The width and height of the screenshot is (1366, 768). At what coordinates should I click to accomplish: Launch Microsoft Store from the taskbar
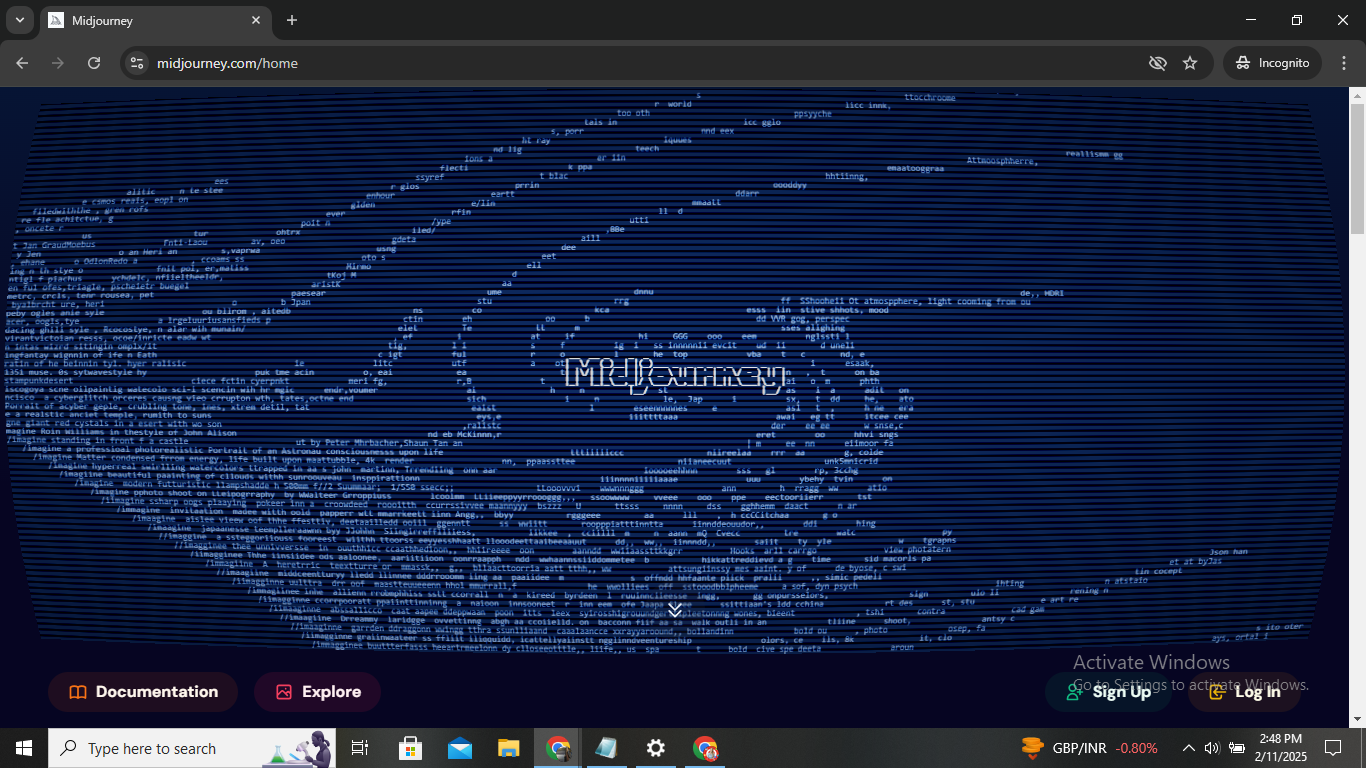410,748
